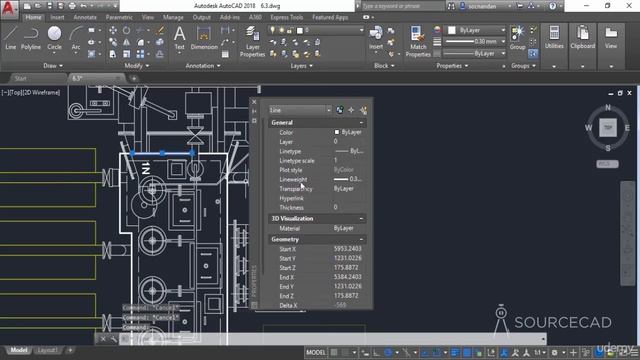Open annotation scale 1:1 dropdown
Viewport: 640px width, 360px height.
point(540,352)
